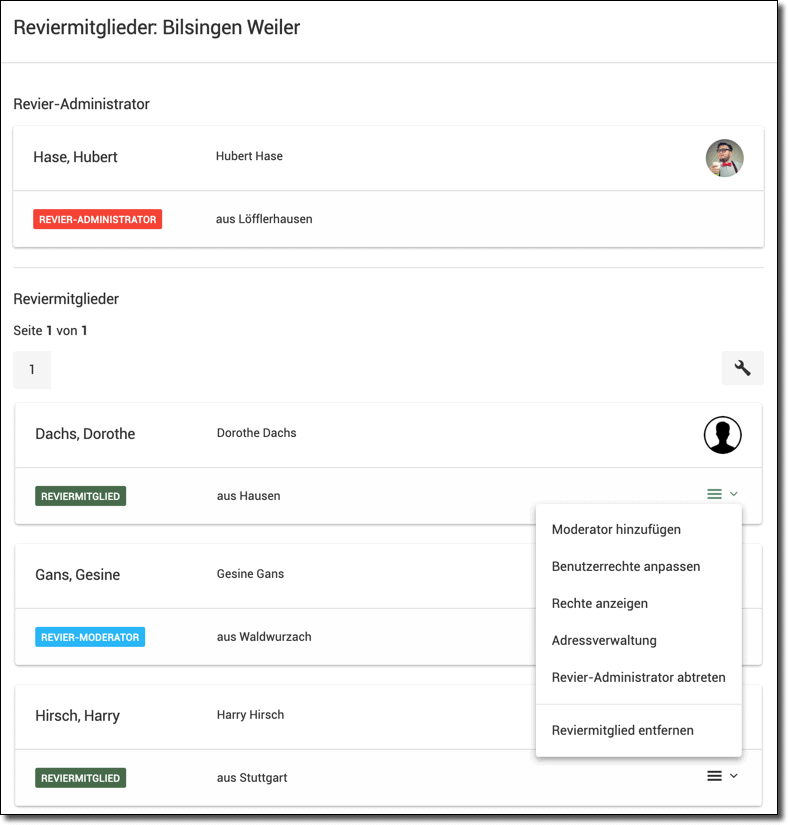The image size is (788, 825).
Task: Expand the chevron in Harry Hirsch's row
Action: [734, 776]
